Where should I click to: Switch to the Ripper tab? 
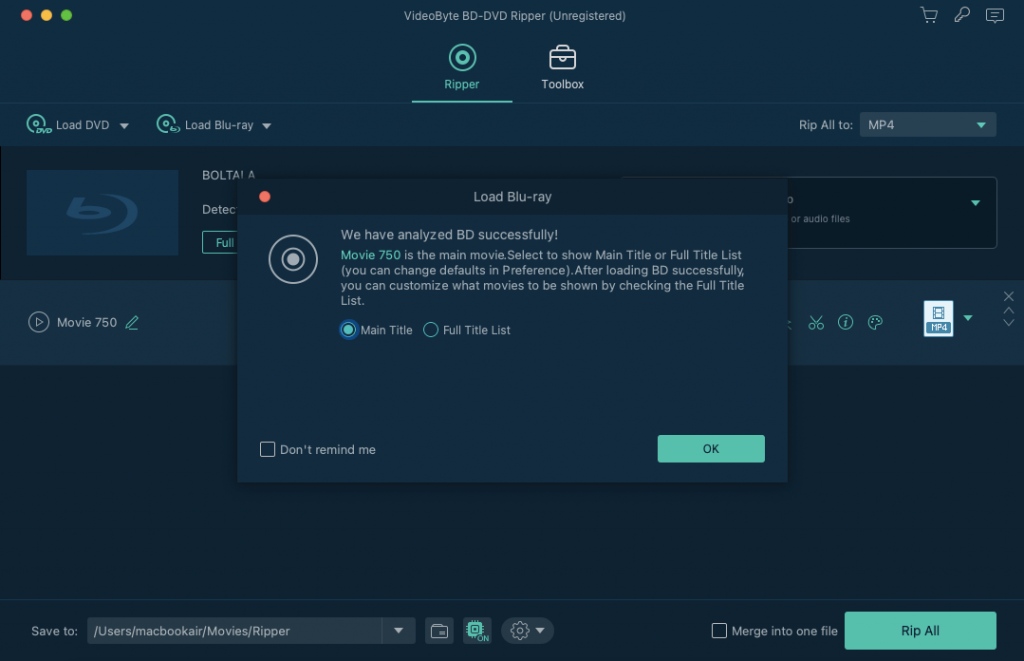click(462, 67)
